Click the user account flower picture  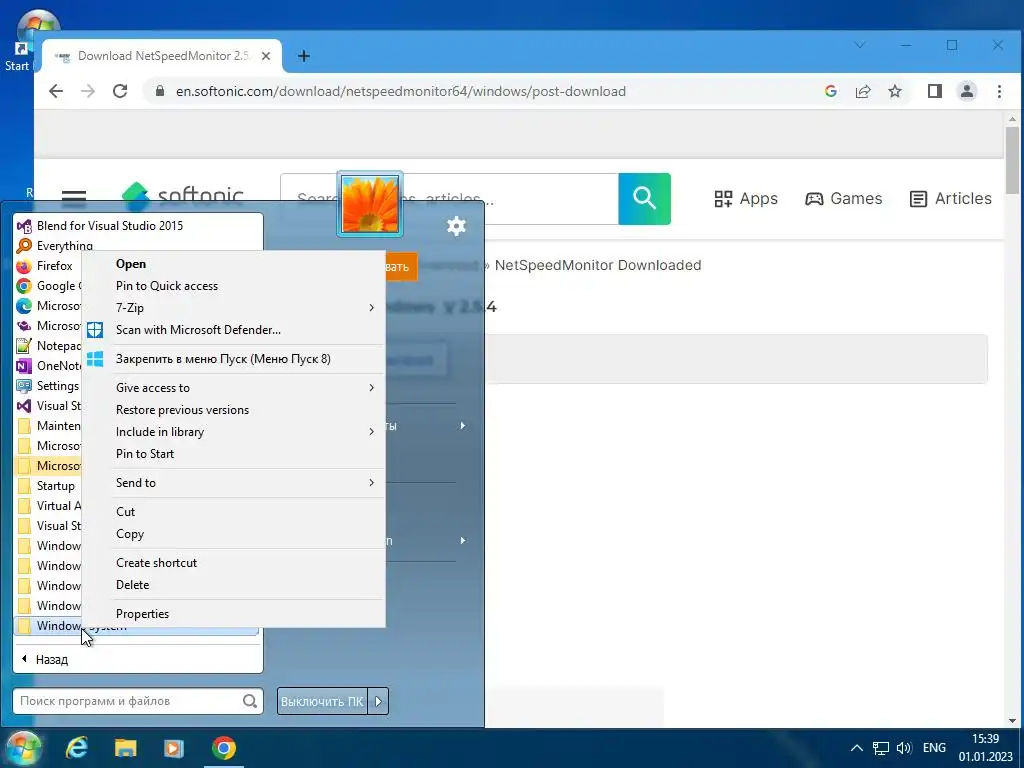pos(370,204)
